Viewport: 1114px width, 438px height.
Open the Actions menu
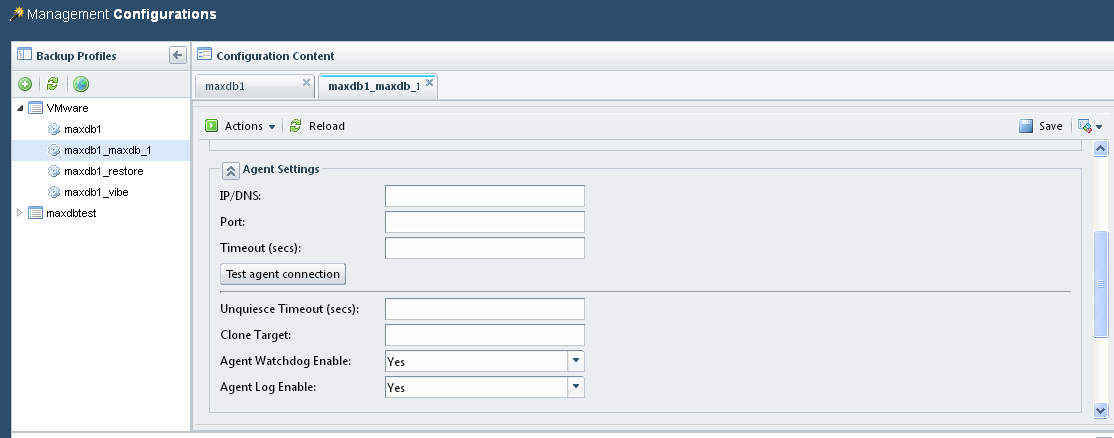[240, 126]
